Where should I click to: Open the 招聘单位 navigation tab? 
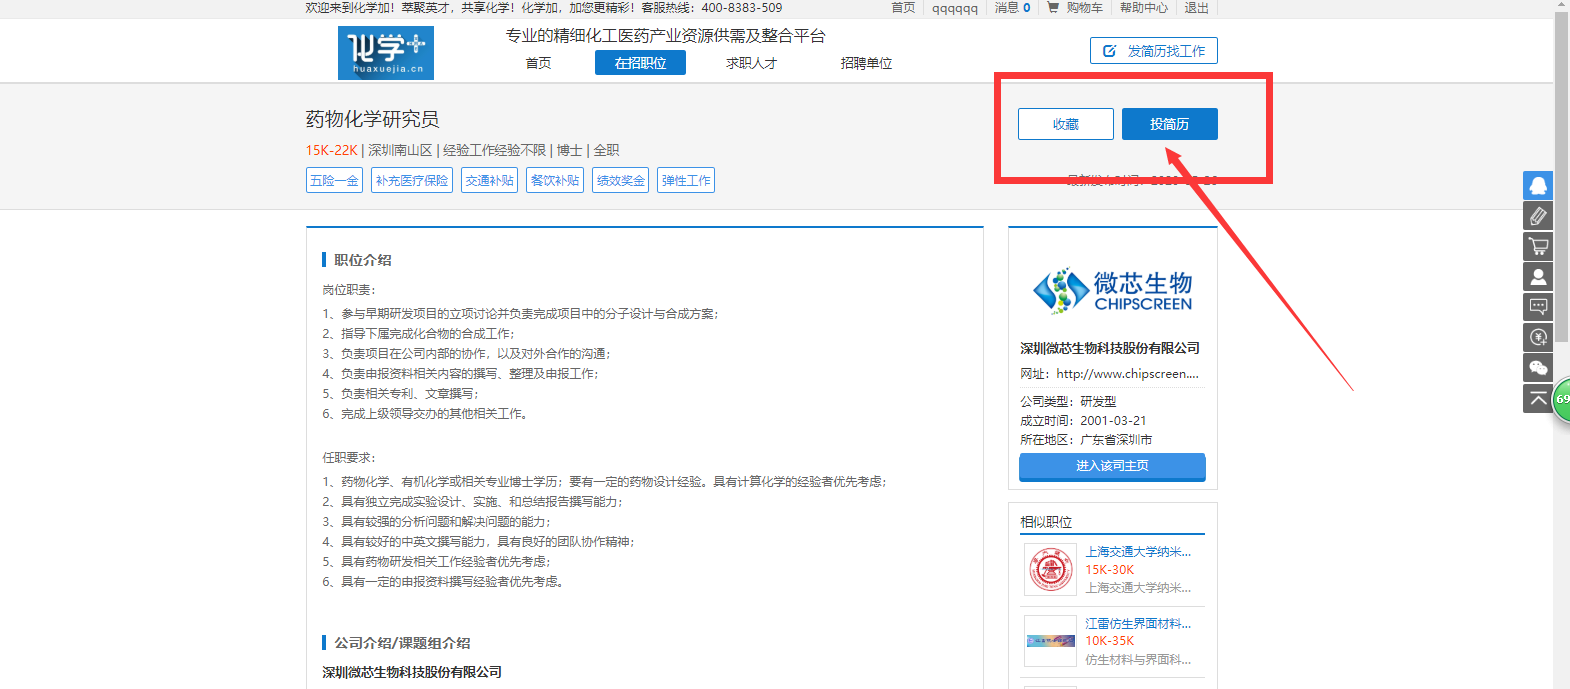[x=866, y=63]
